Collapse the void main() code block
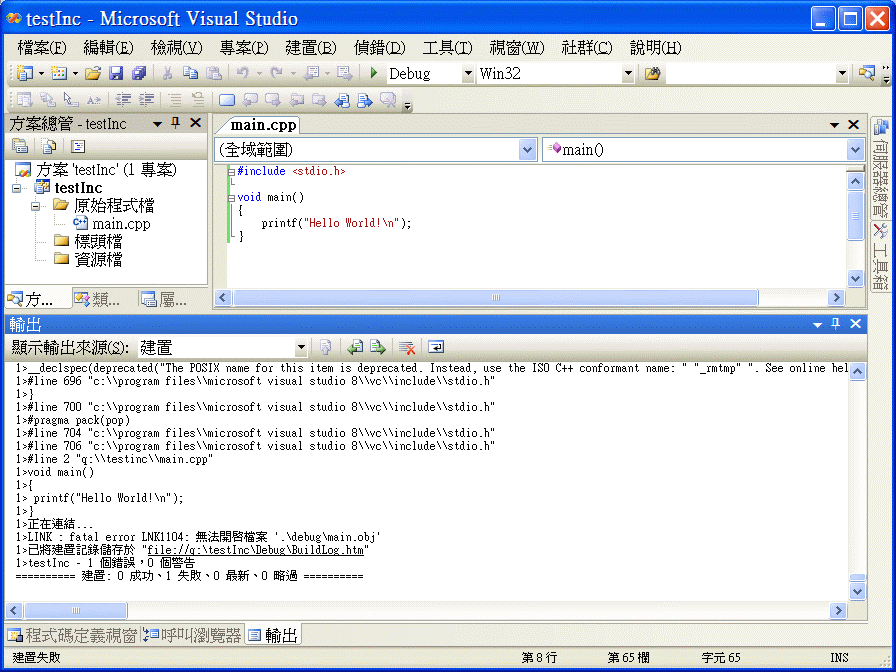Viewport: 896px width, 672px height. coord(231,198)
